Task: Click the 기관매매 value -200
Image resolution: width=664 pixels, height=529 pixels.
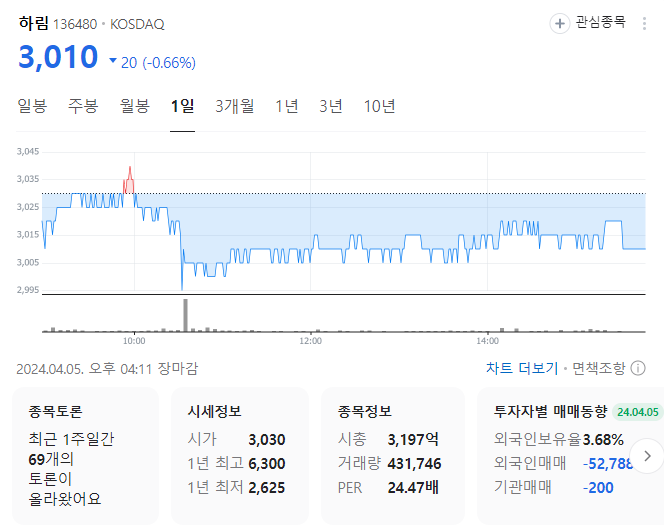Action: (598, 488)
